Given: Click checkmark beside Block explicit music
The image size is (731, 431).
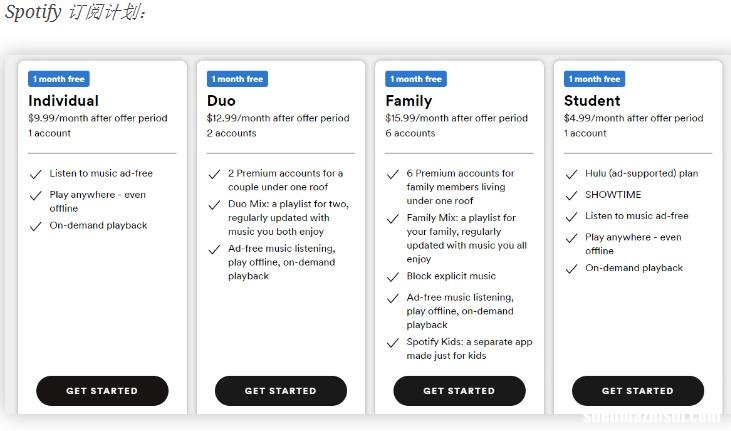Looking at the screenshot, I should coord(393,277).
